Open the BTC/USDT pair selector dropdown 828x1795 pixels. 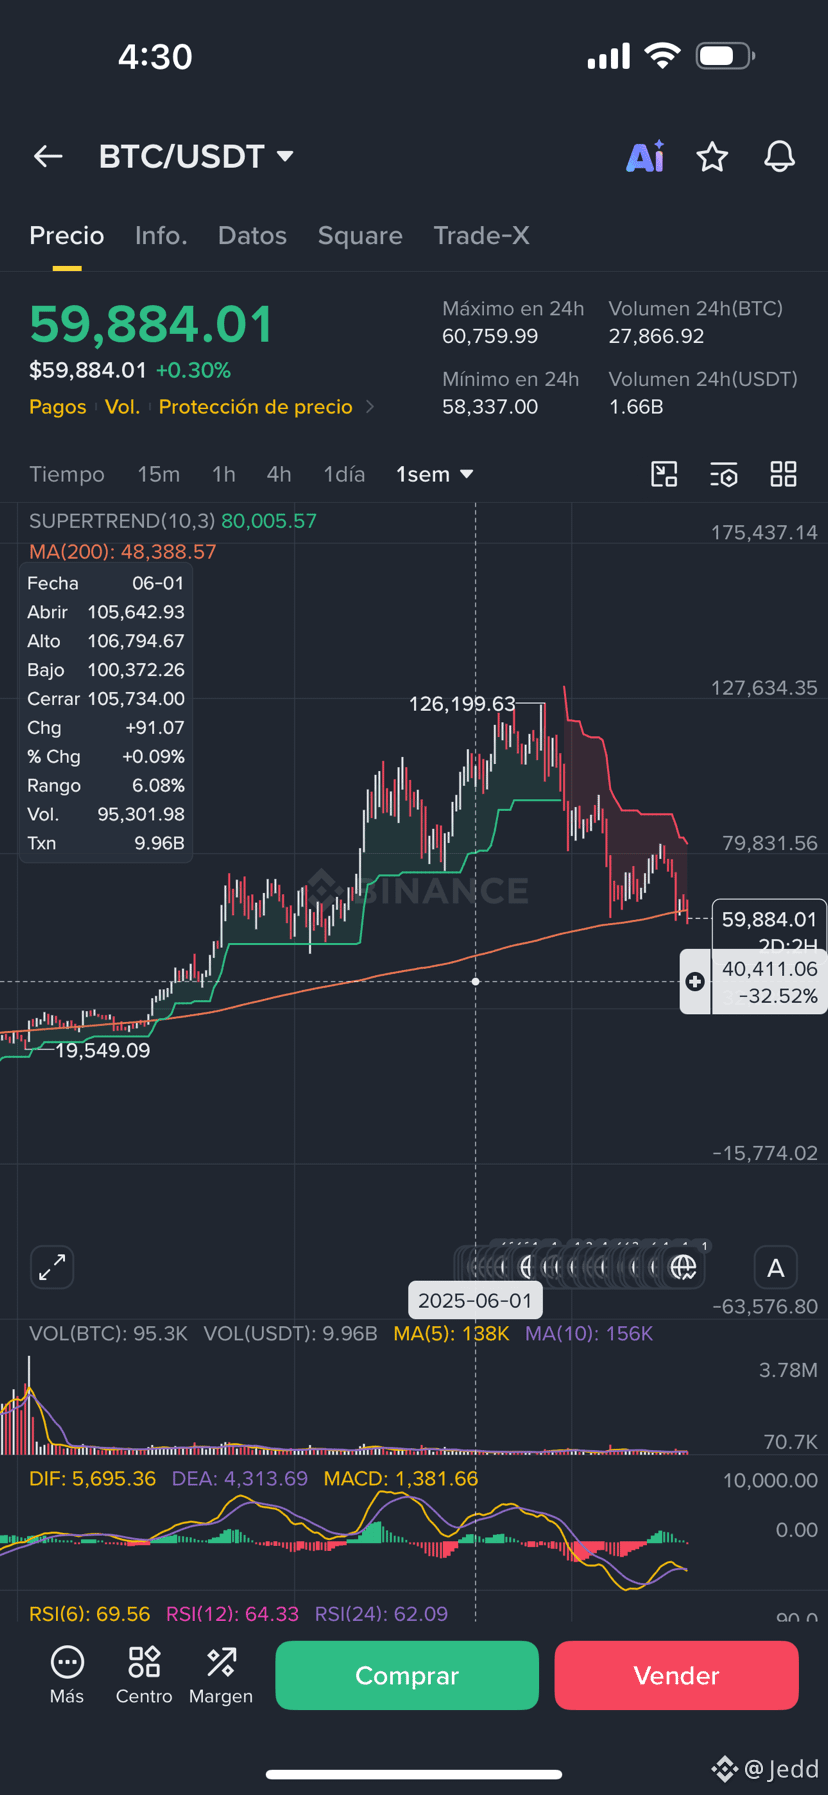[196, 156]
